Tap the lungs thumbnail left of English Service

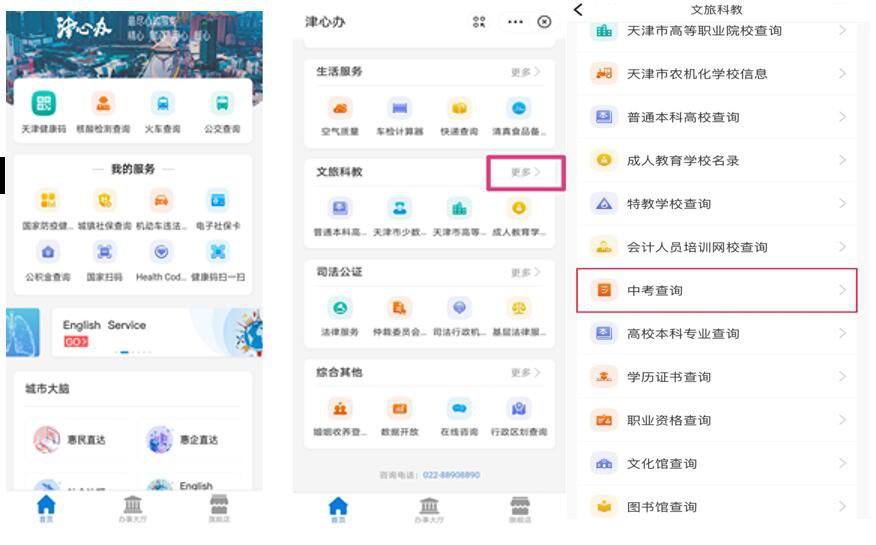(23, 332)
